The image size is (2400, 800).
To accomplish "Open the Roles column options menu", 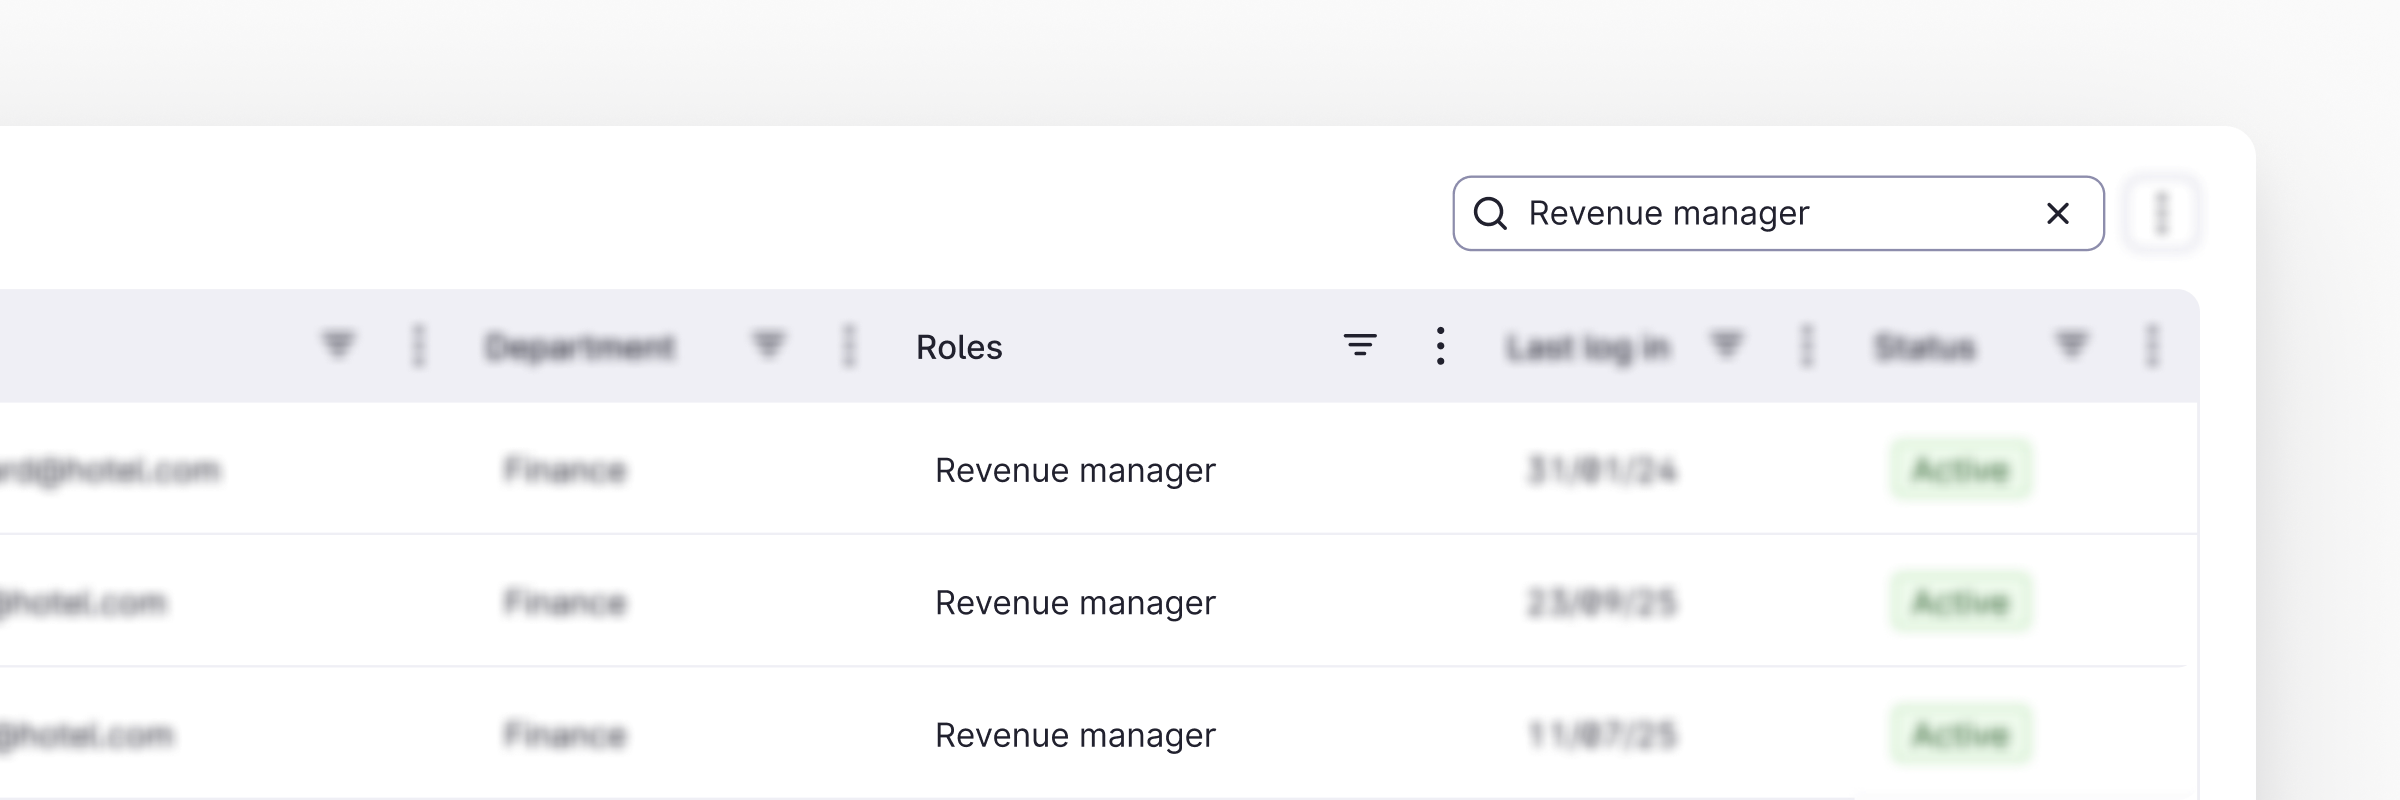I will point(1440,346).
